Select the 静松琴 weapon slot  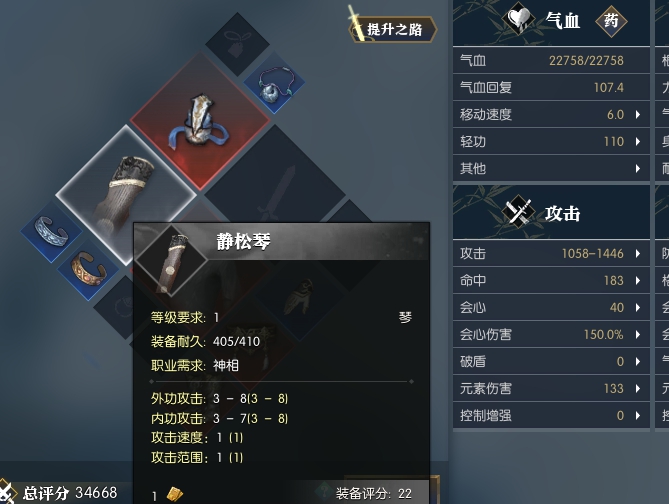pyautogui.click(x=126, y=195)
